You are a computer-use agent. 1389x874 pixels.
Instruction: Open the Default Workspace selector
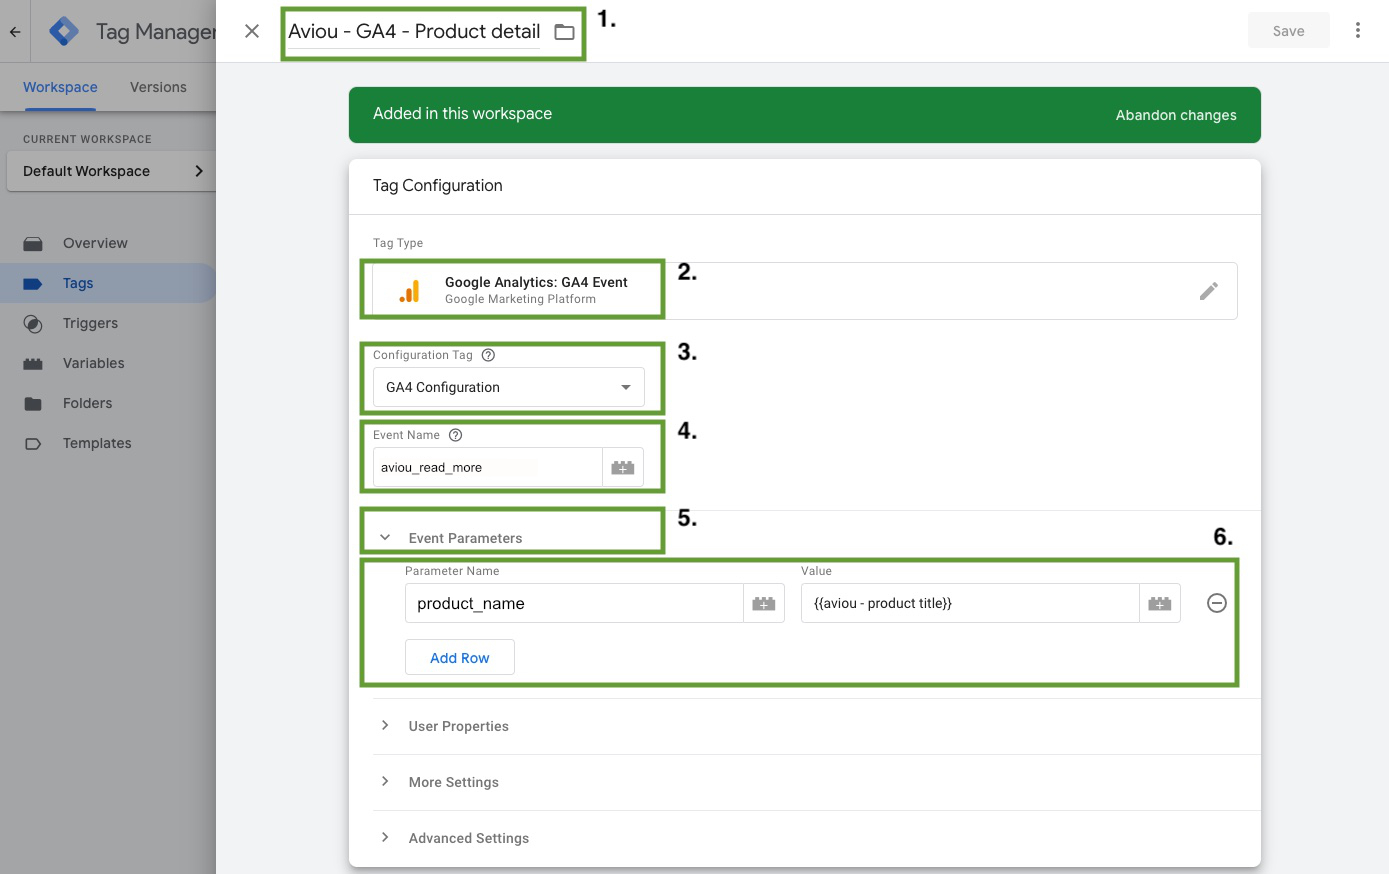pyautogui.click(x=111, y=171)
